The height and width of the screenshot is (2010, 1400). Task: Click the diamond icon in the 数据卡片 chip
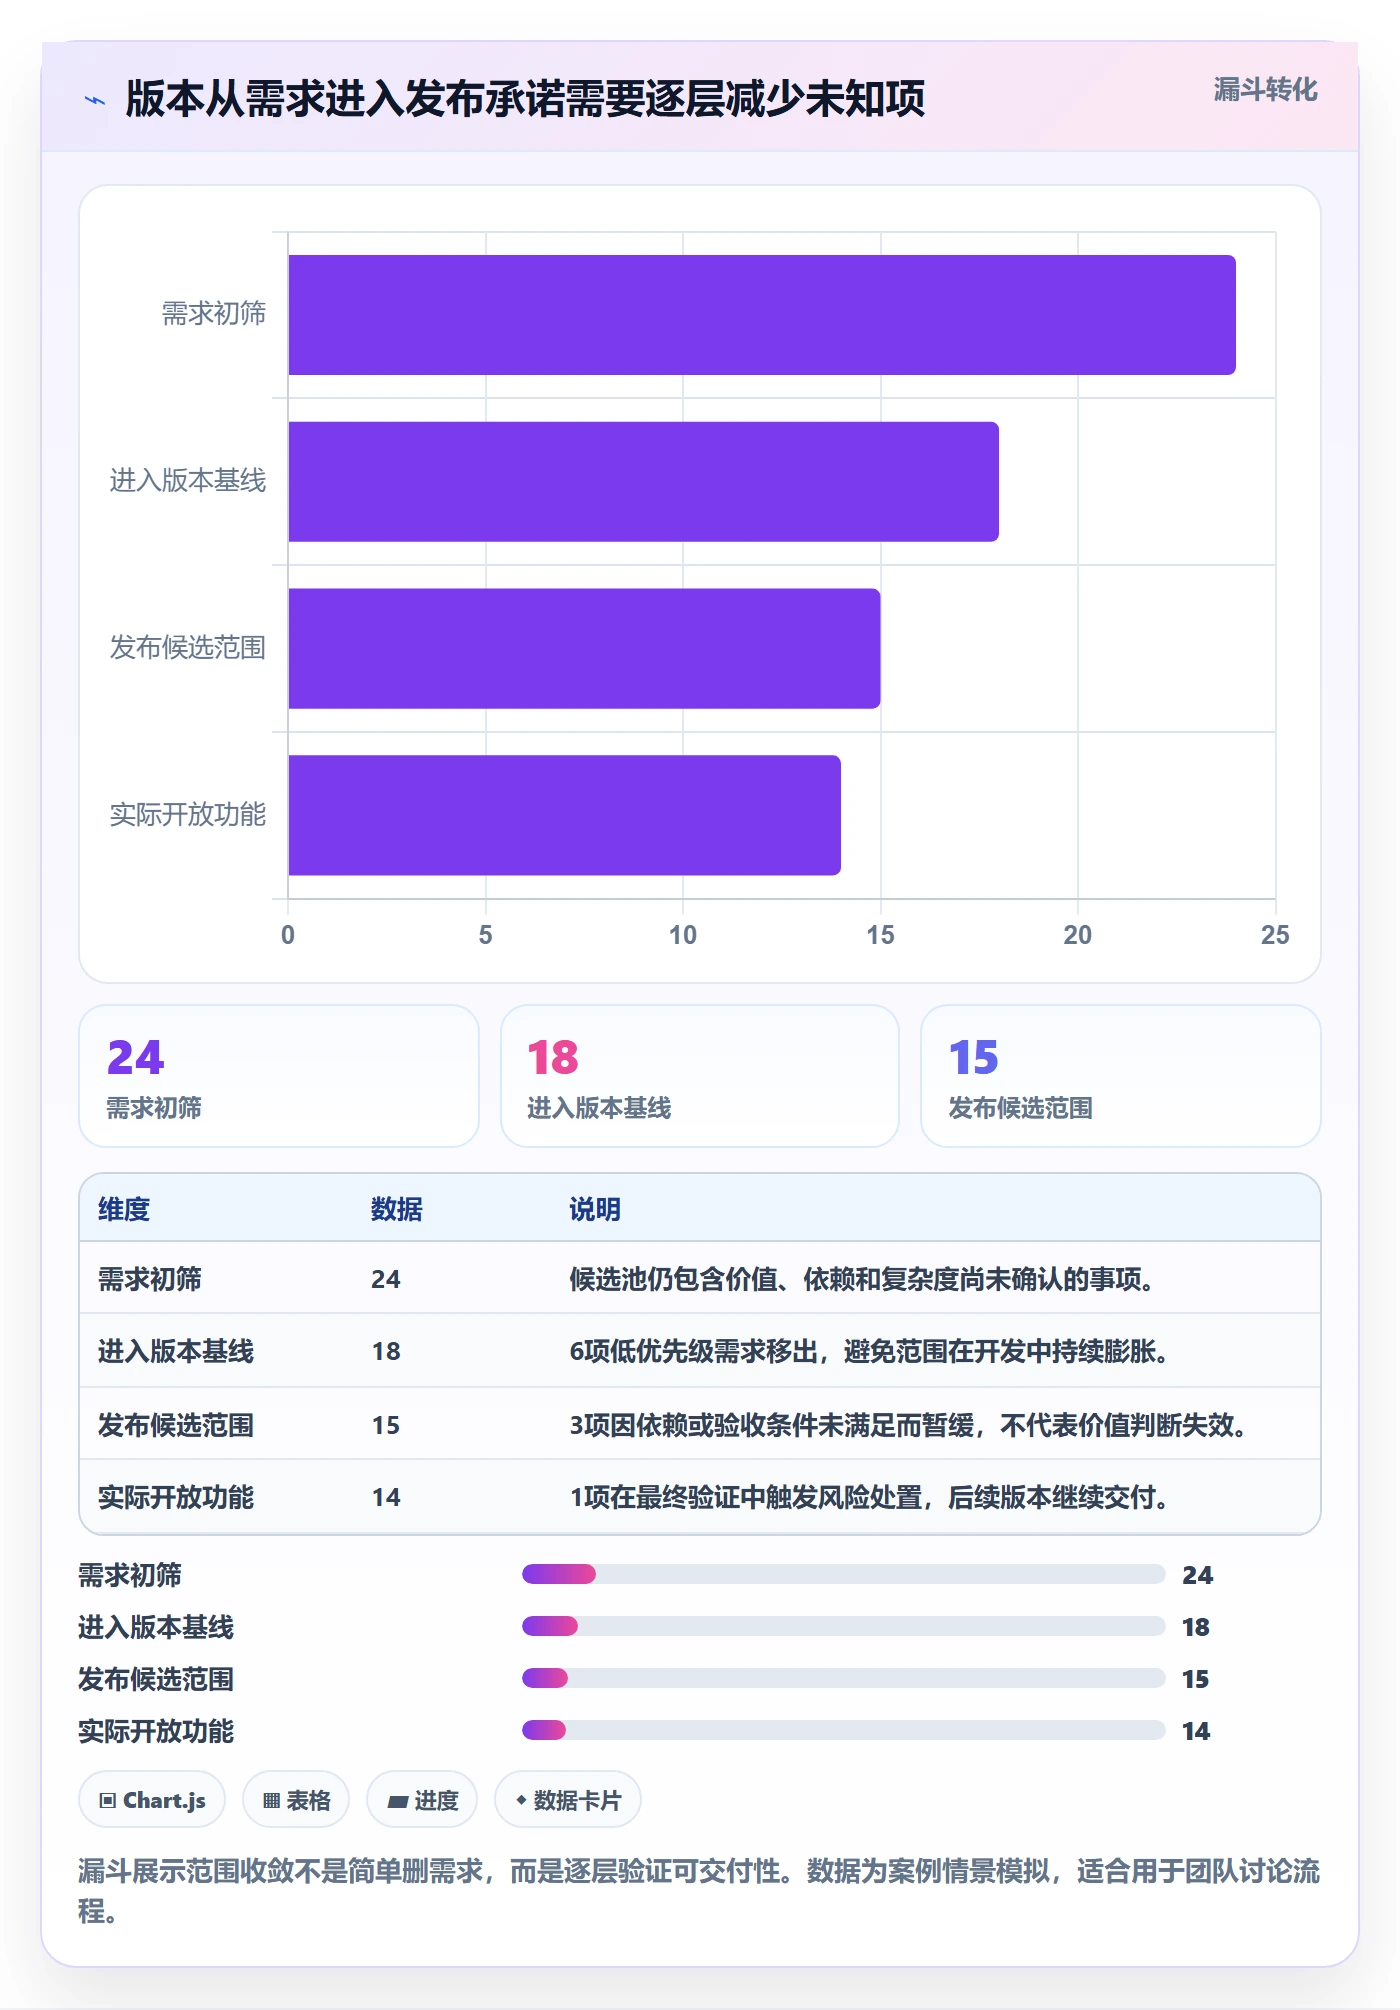pos(521,1800)
